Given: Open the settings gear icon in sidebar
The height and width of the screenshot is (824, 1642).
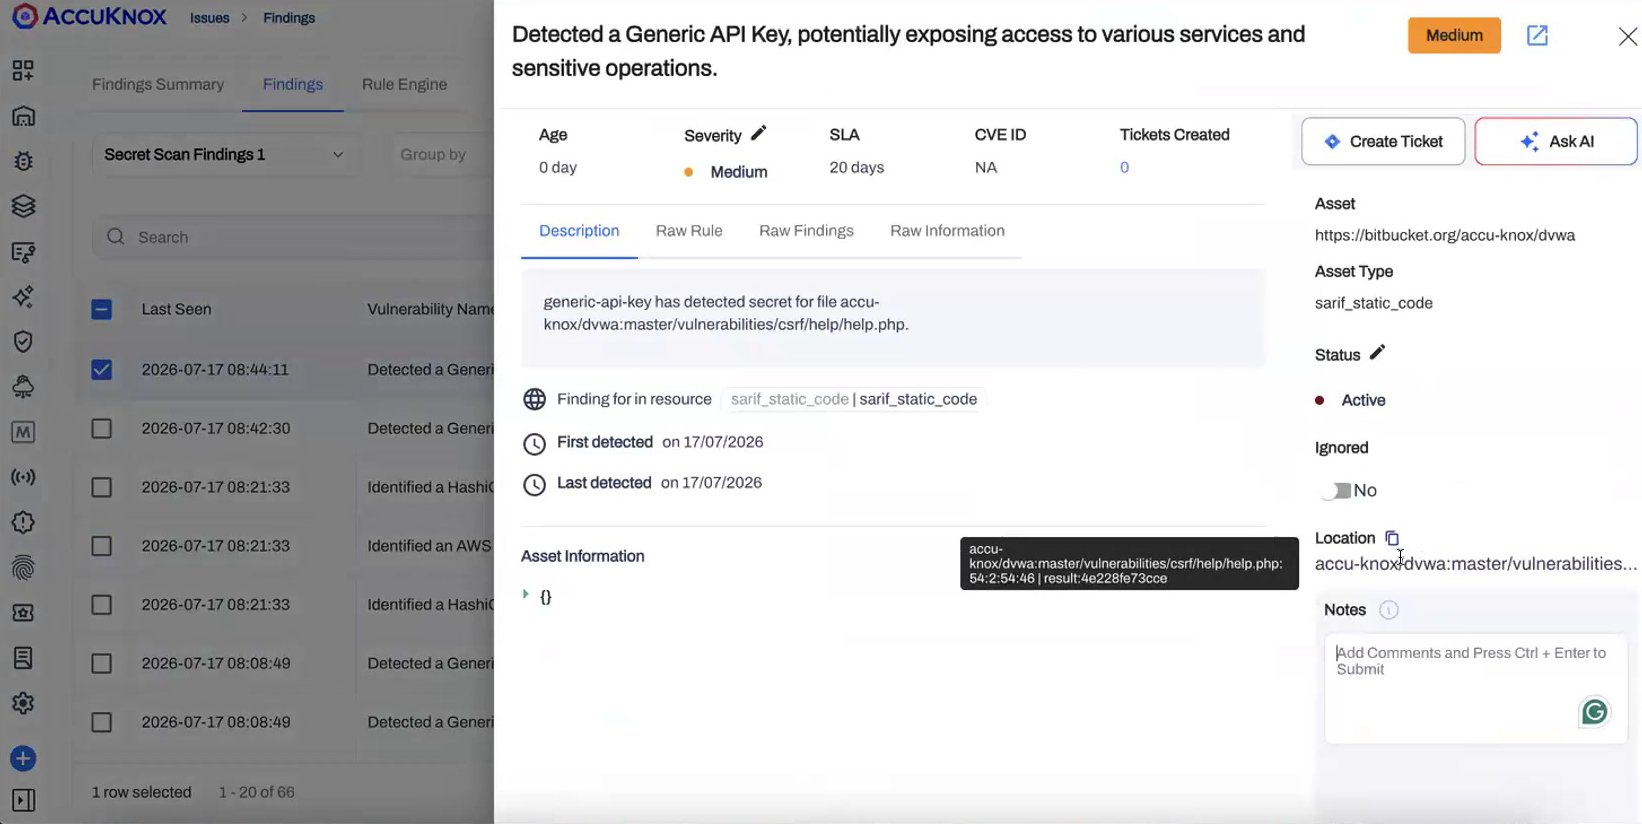Looking at the screenshot, I should pos(23,703).
